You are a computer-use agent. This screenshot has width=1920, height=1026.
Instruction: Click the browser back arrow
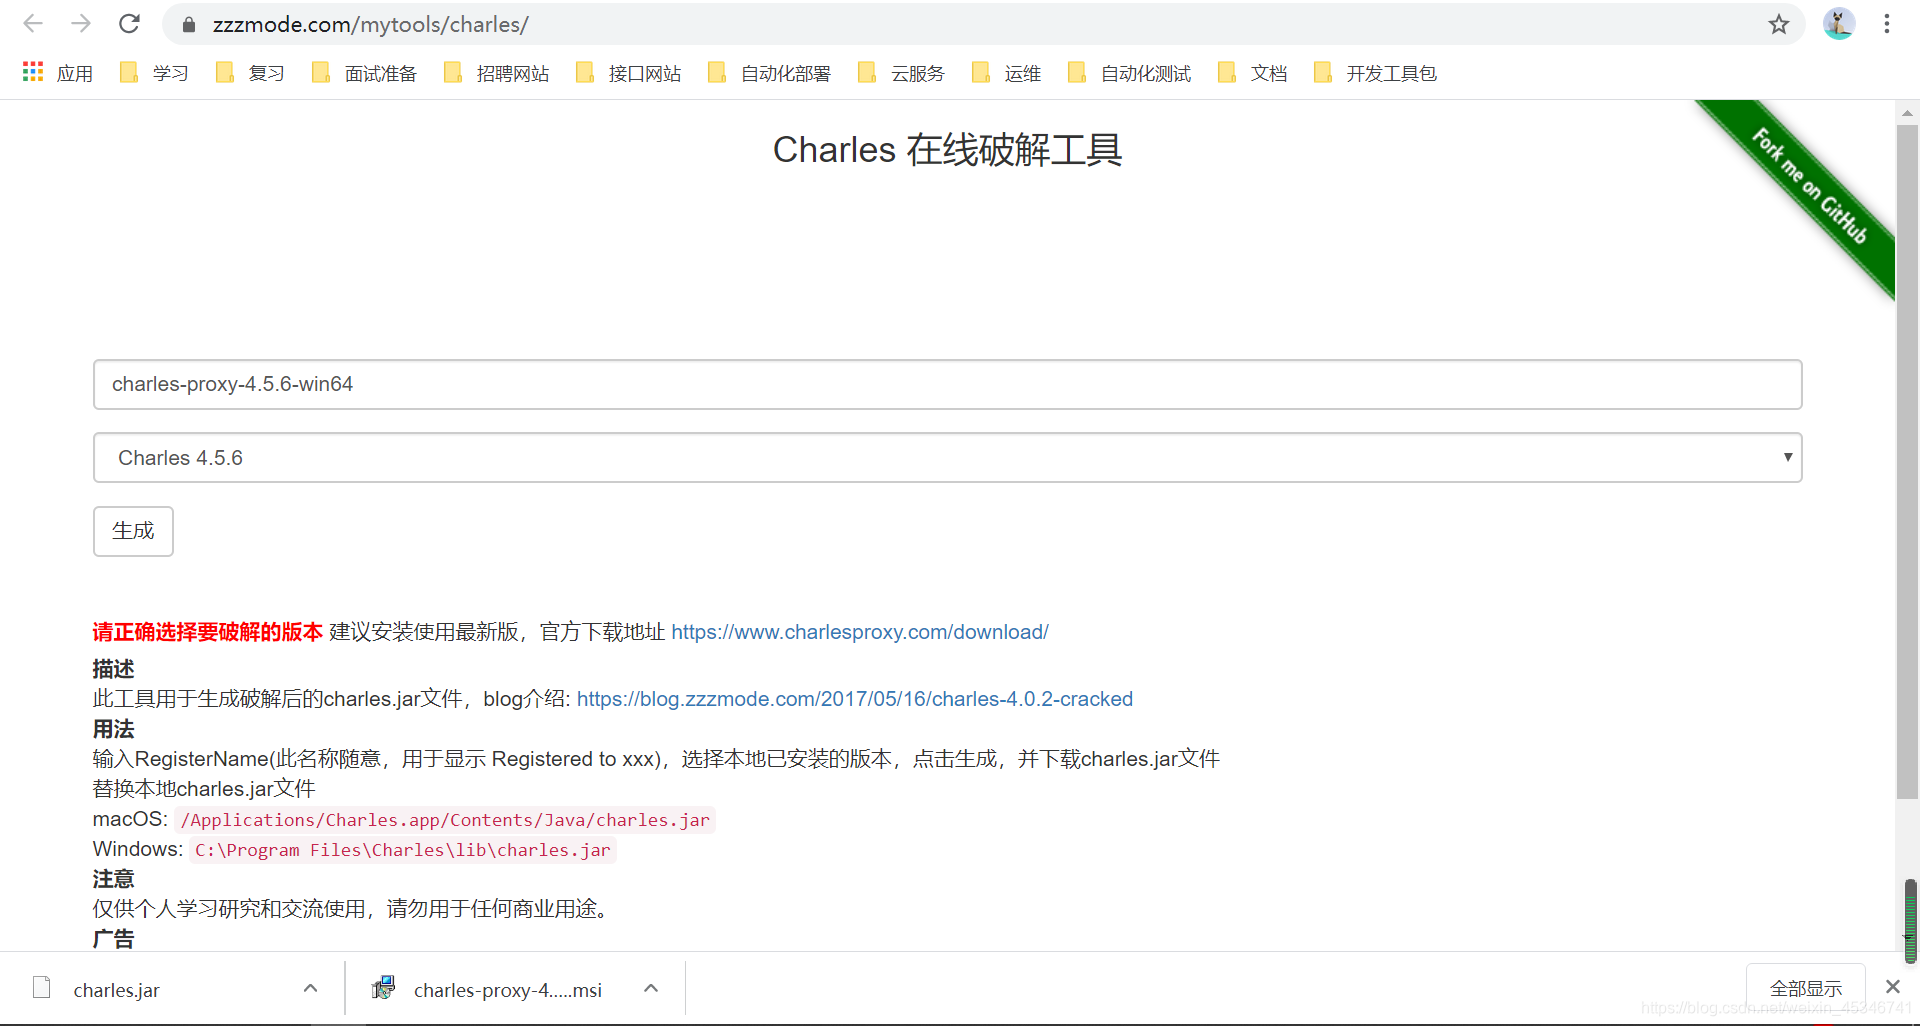click(33, 24)
